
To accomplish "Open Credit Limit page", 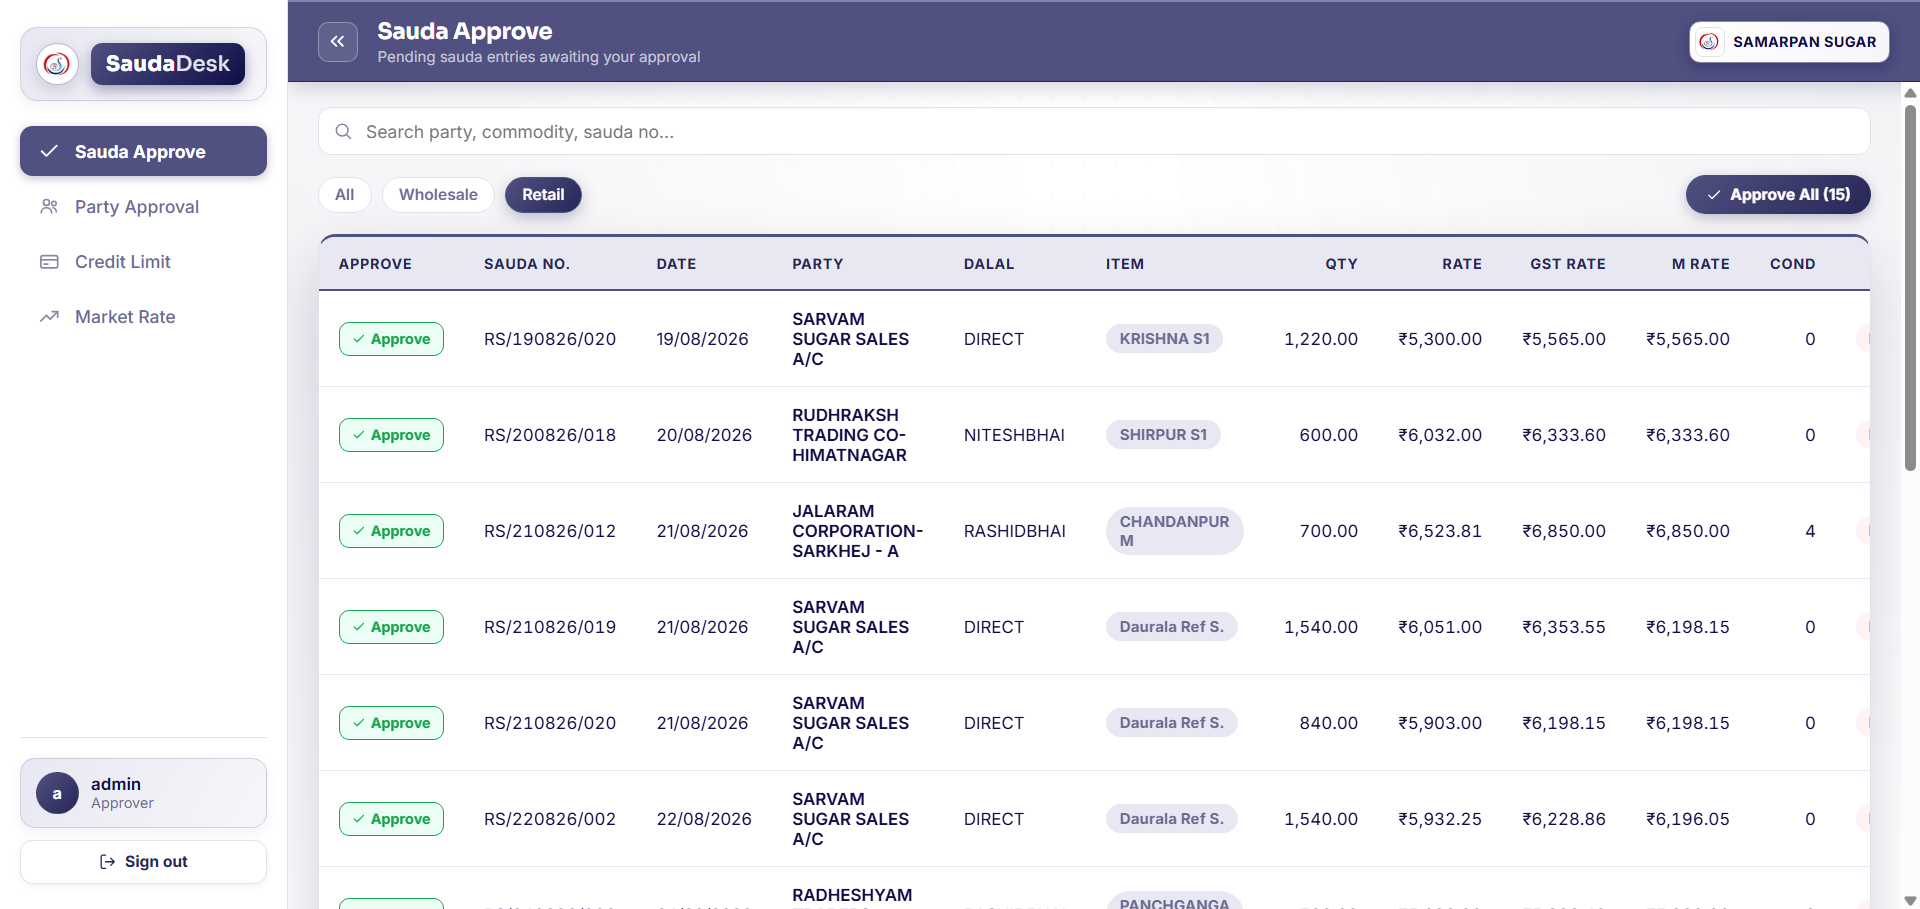I will 143,262.
